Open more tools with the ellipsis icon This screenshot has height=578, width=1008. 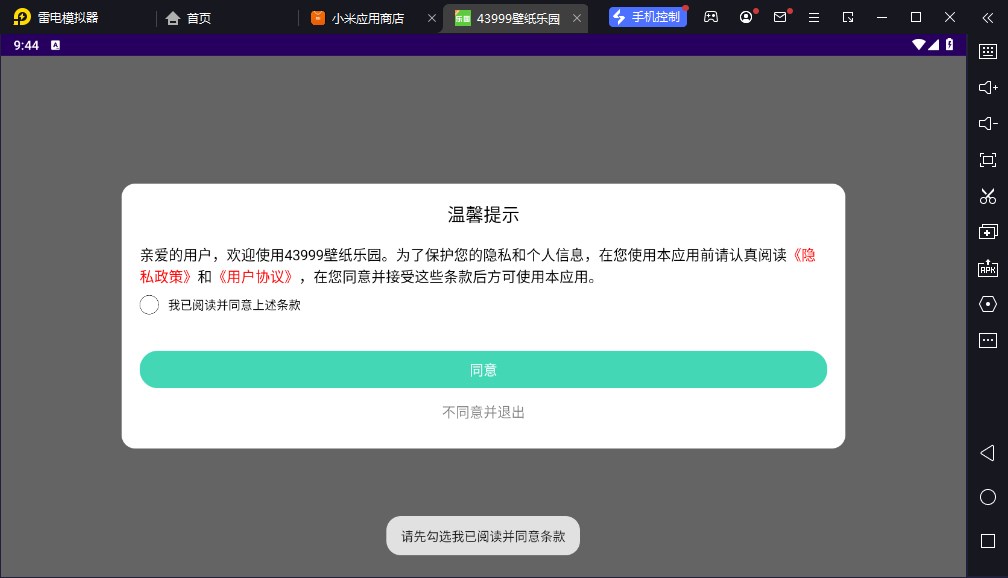(x=988, y=340)
